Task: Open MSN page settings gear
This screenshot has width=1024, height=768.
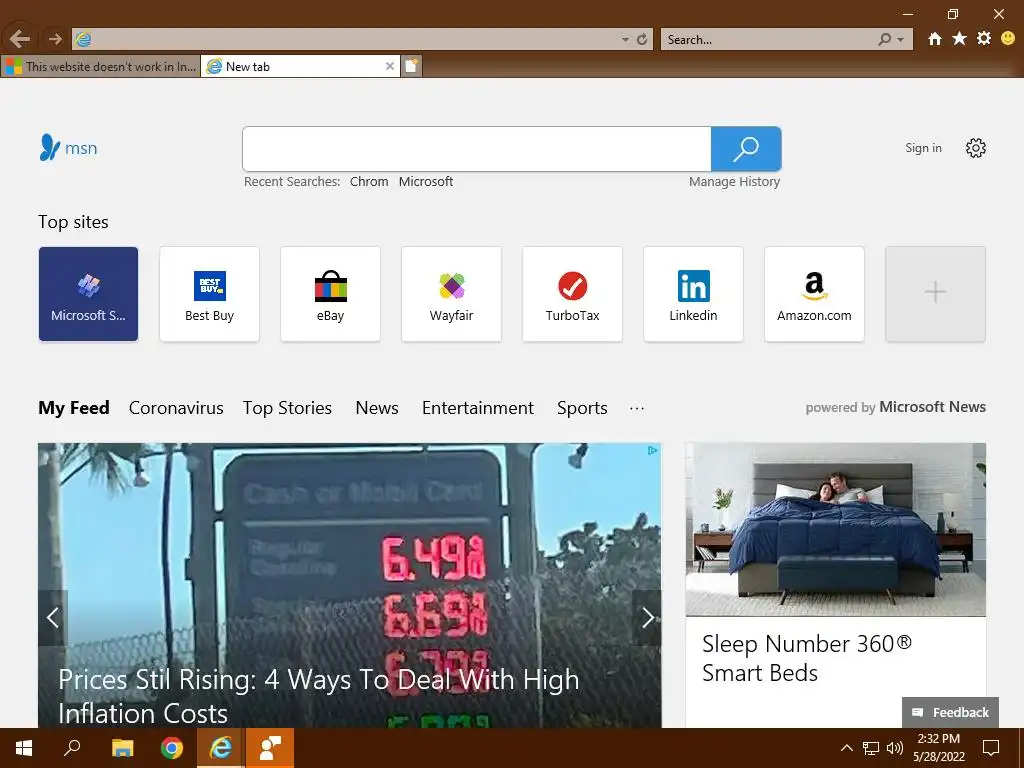Action: 976,148
